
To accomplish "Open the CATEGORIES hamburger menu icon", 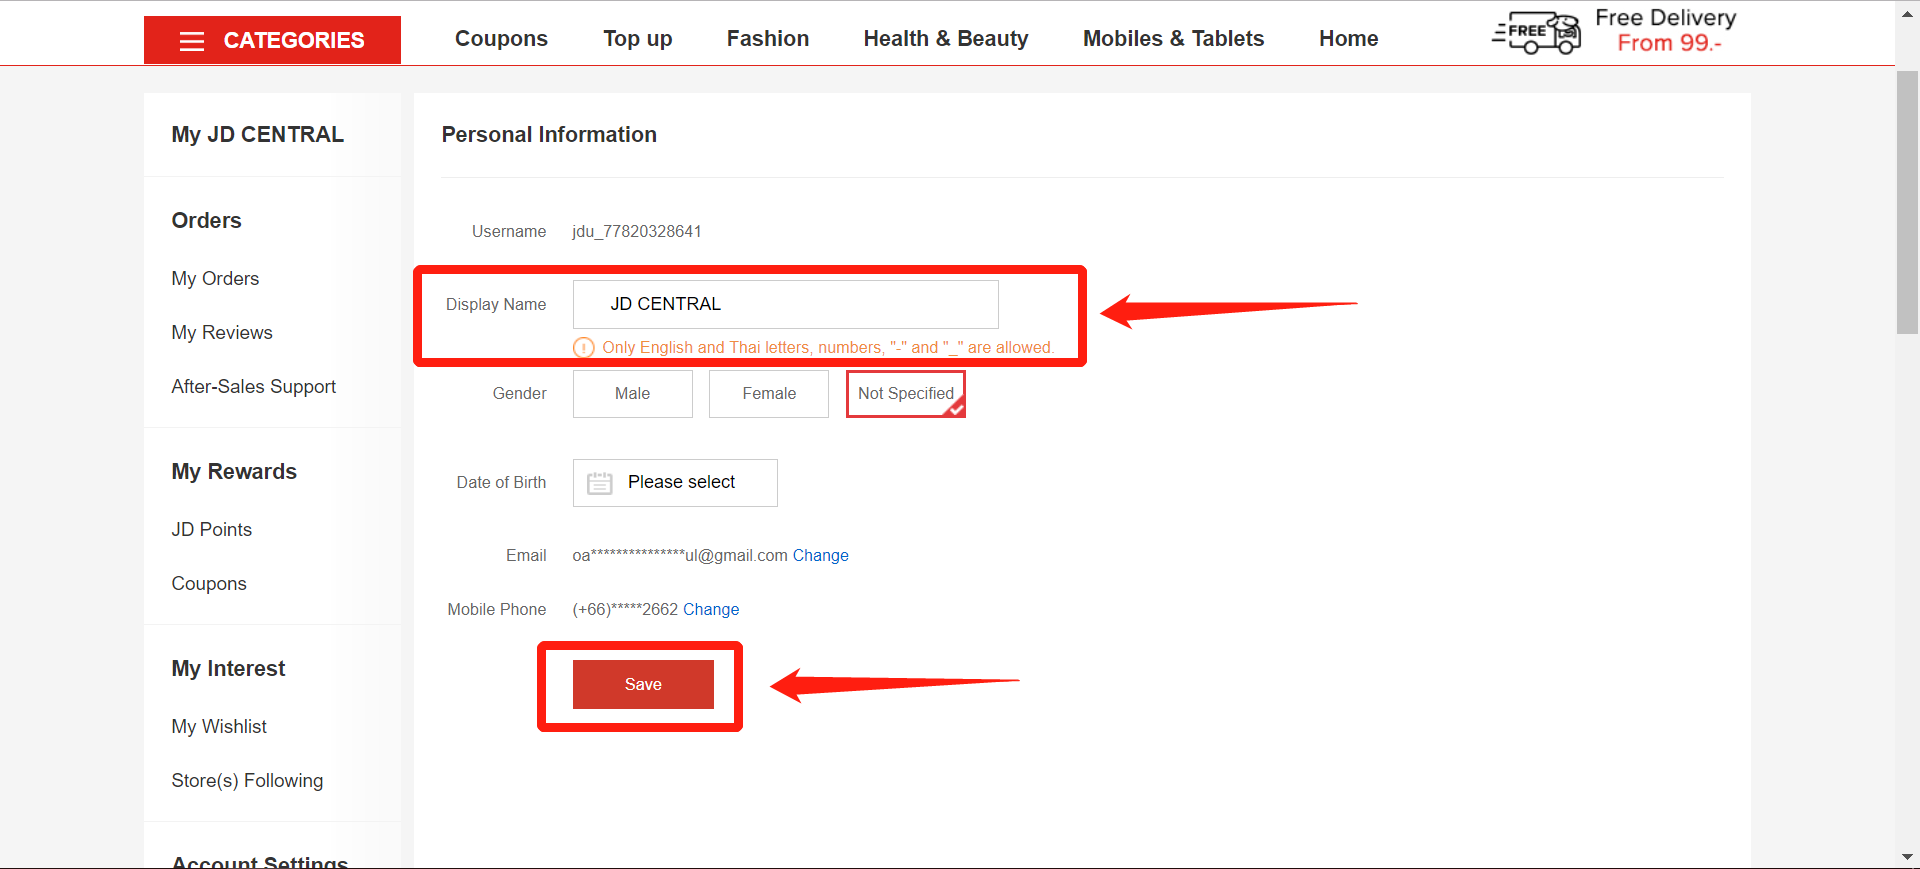I will click(x=192, y=41).
